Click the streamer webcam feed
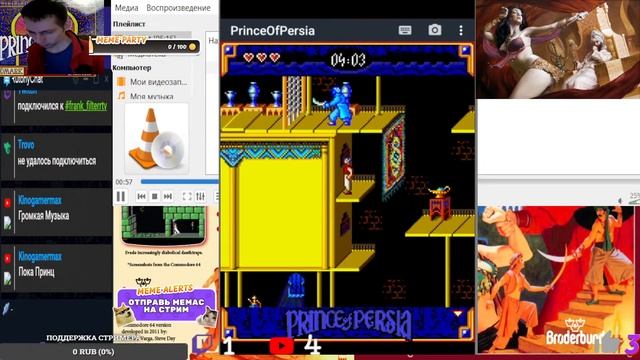The image size is (640, 360). (x=51, y=38)
